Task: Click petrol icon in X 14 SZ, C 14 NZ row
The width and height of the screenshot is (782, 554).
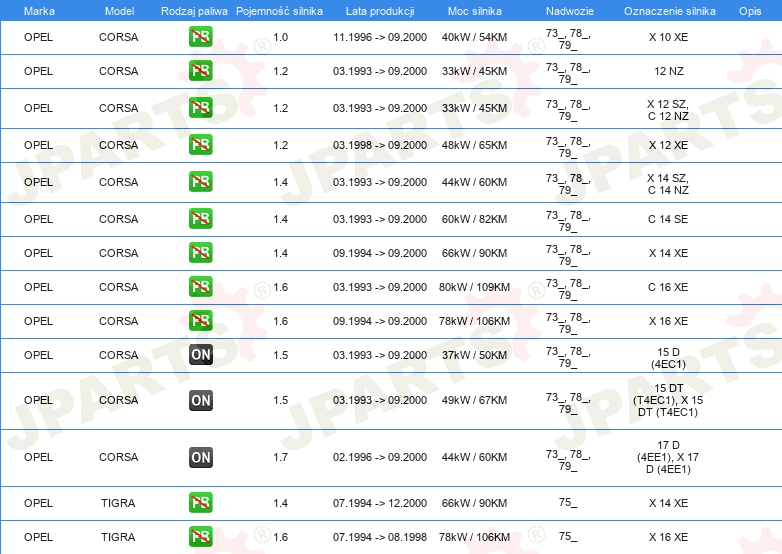Action: (200, 182)
